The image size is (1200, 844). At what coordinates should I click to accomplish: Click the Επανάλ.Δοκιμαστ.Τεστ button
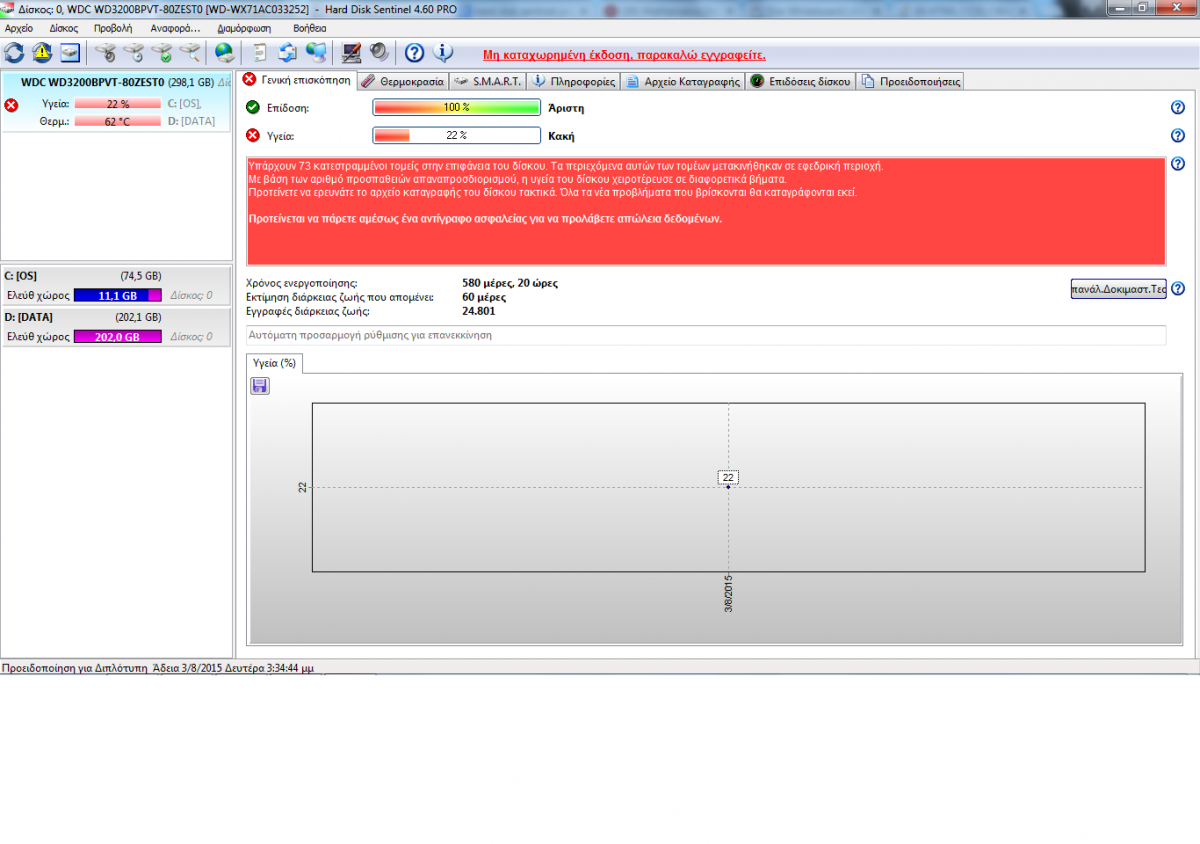1118,289
